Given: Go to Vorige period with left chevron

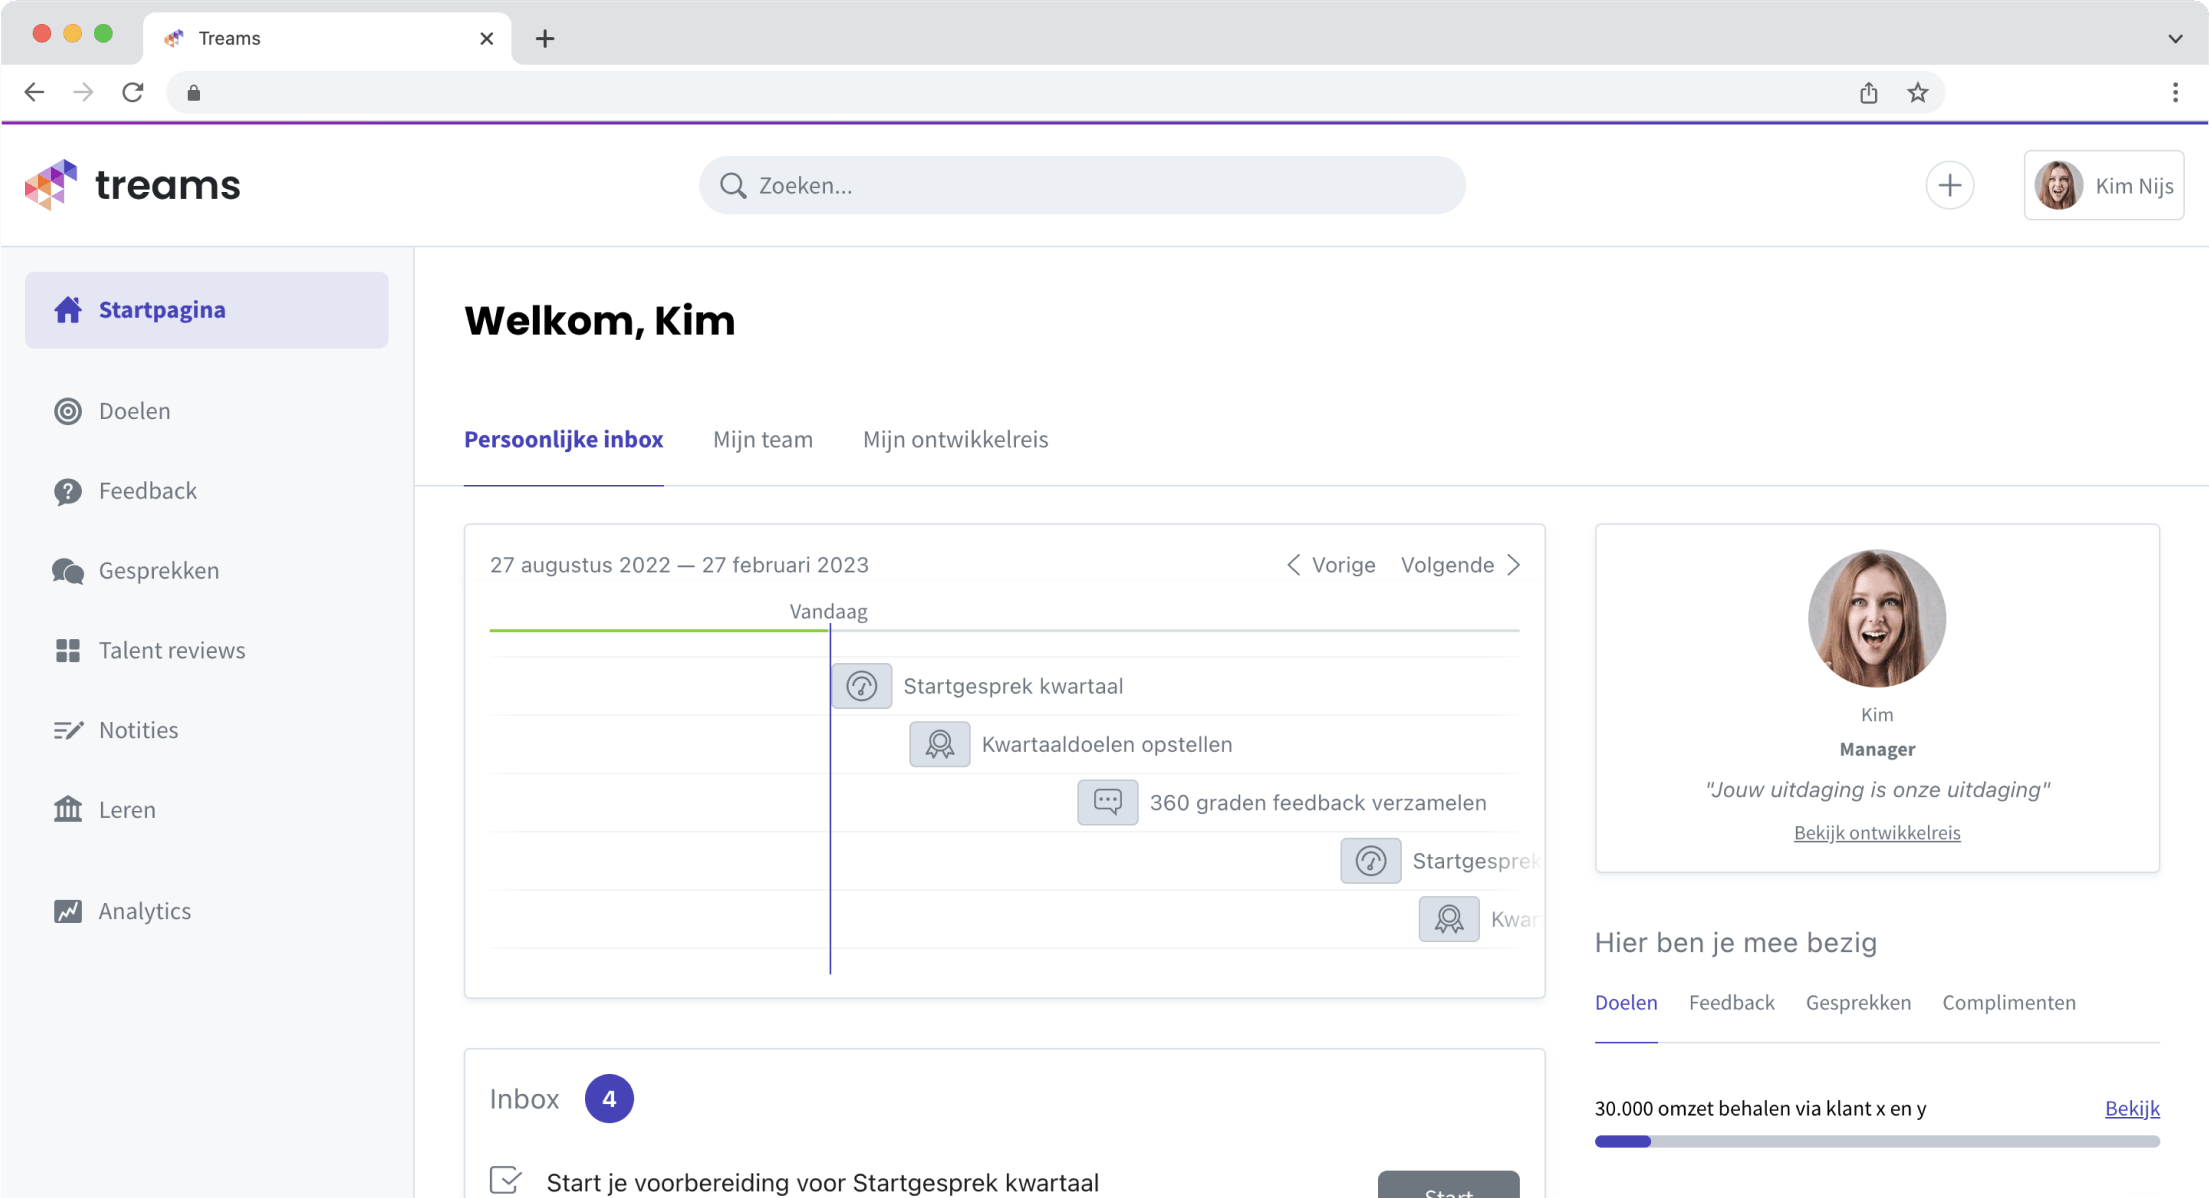Looking at the screenshot, I should [1294, 565].
